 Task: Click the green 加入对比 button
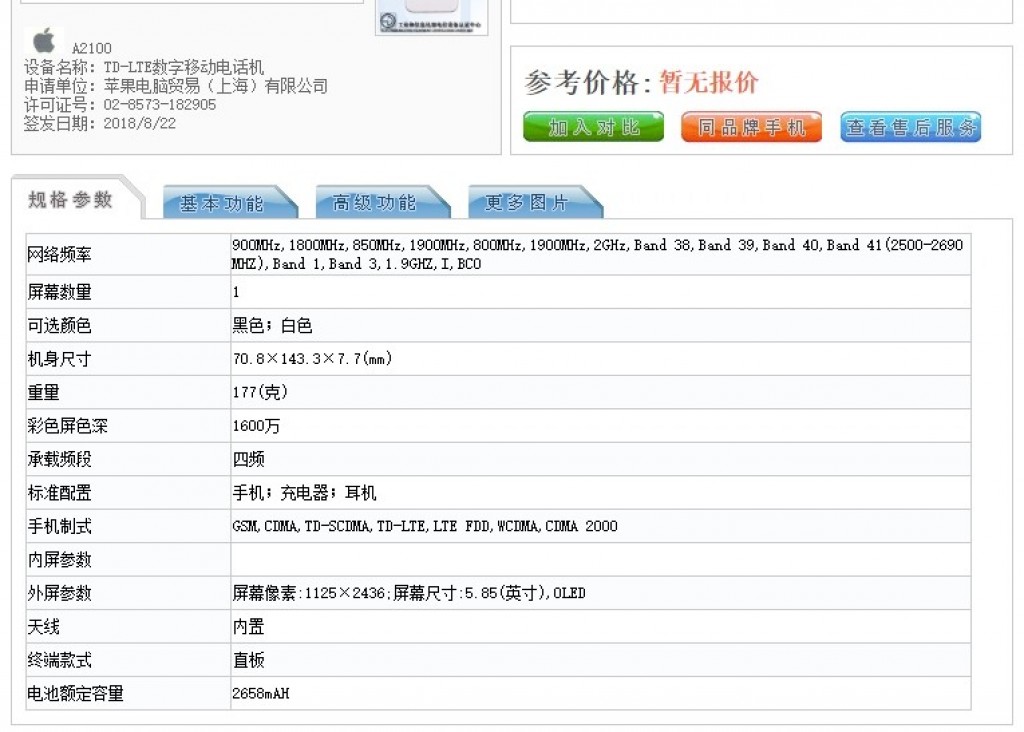[x=593, y=127]
